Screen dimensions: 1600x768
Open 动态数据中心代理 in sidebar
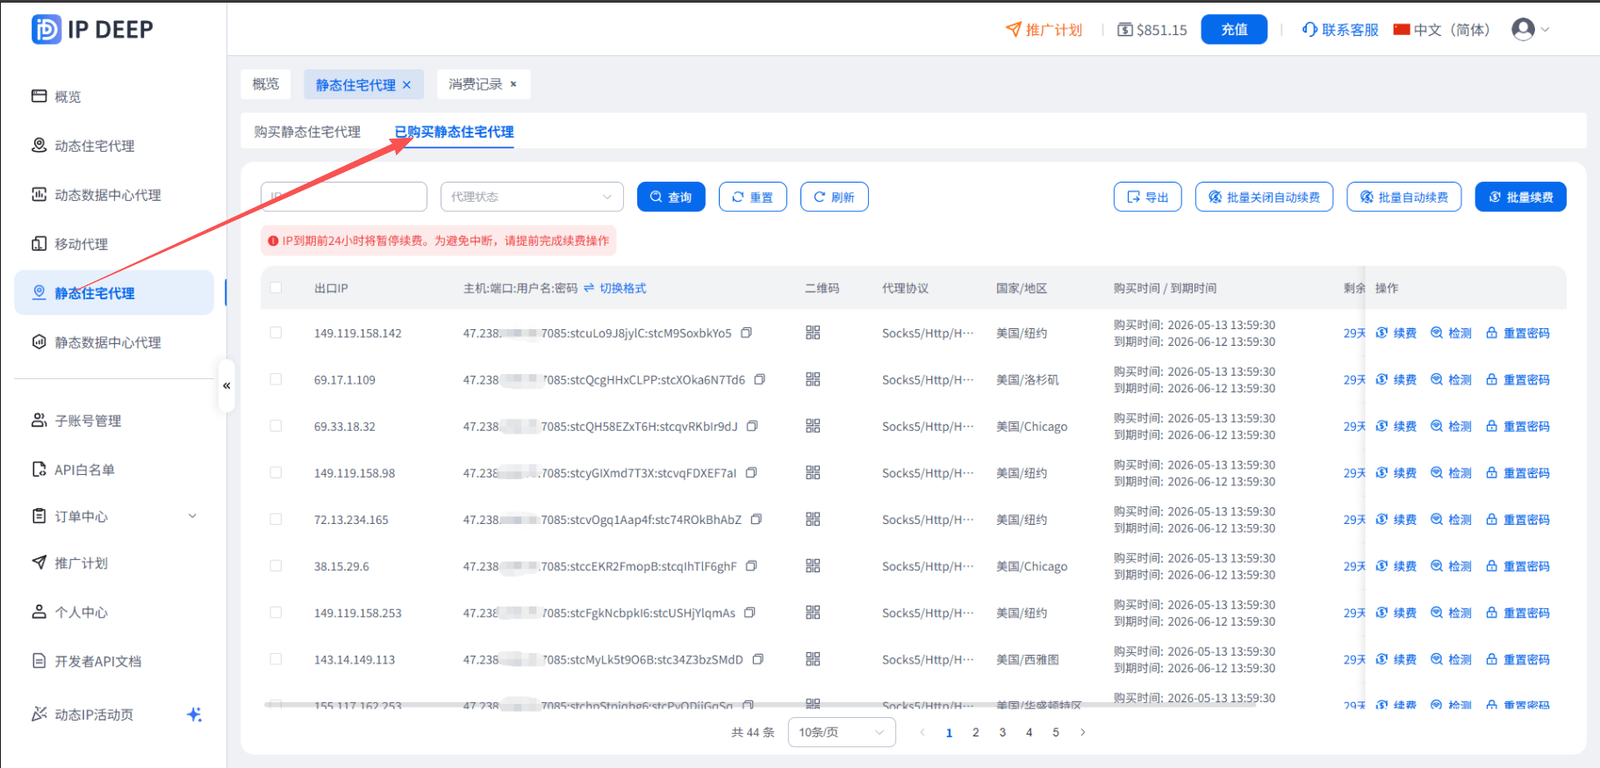96,194
